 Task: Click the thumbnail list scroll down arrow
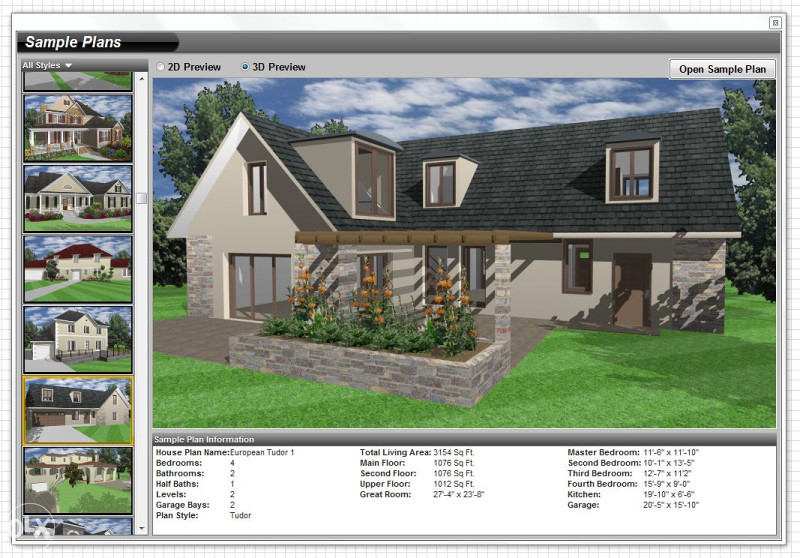pyautogui.click(x=142, y=528)
